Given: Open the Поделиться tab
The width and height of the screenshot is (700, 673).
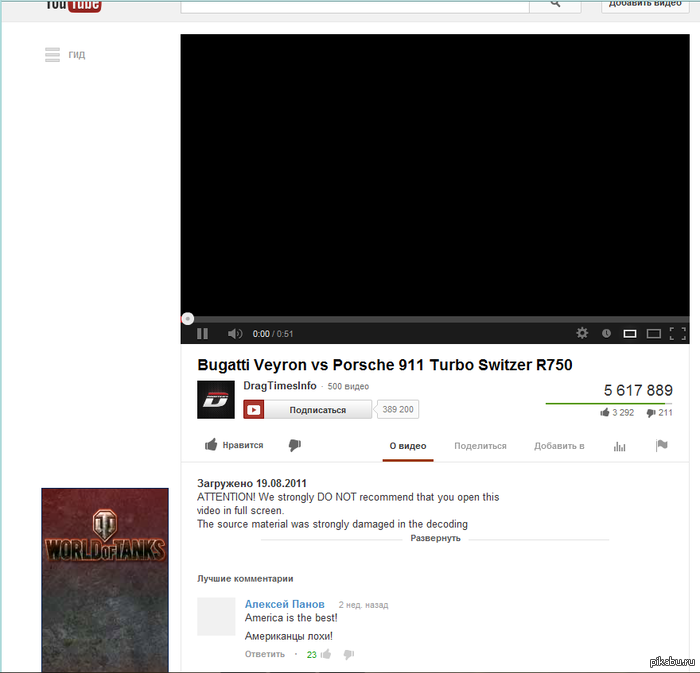Looking at the screenshot, I should [480, 446].
